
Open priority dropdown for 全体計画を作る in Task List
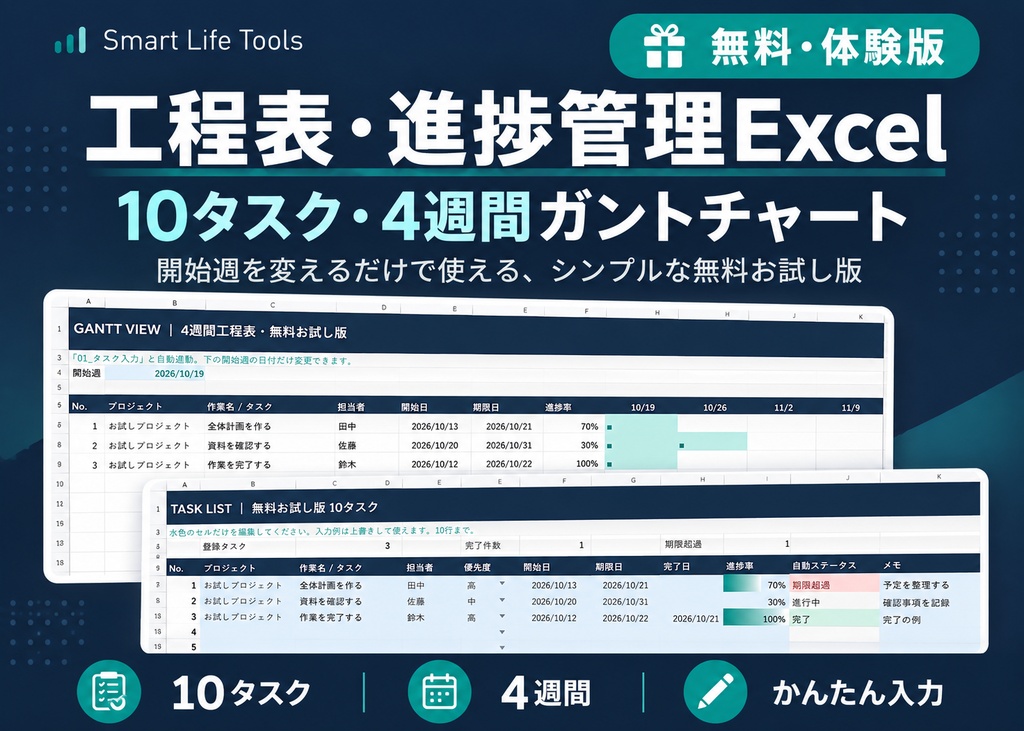[x=502, y=583]
